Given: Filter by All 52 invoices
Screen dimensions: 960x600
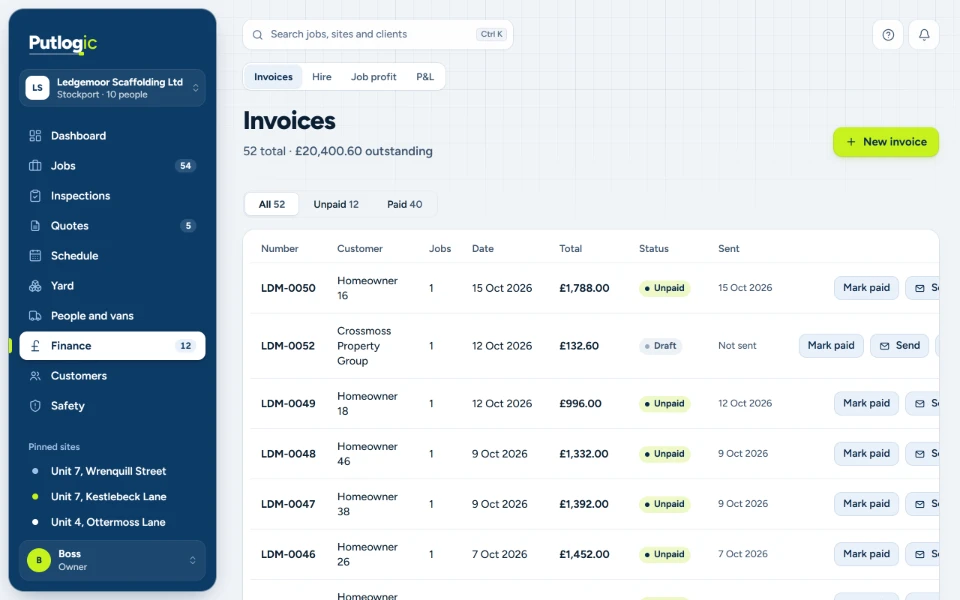Looking at the screenshot, I should (x=272, y=204).
